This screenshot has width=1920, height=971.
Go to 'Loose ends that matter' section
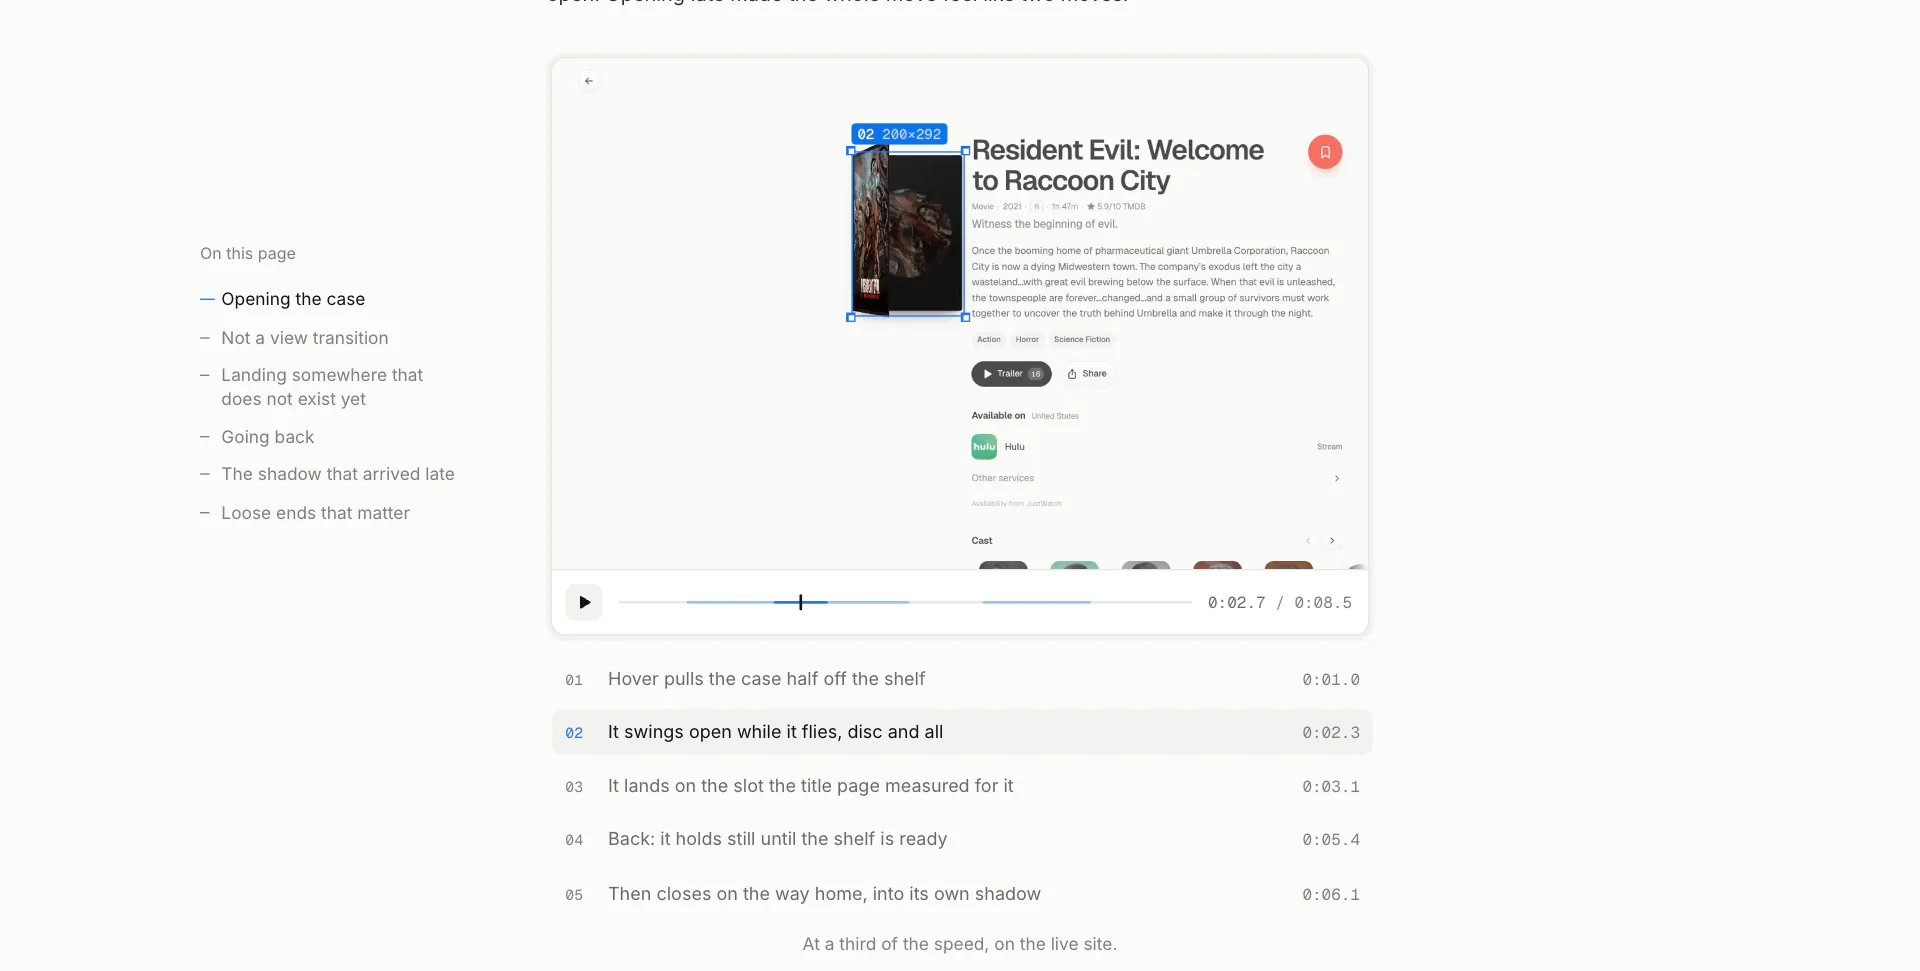316,513
